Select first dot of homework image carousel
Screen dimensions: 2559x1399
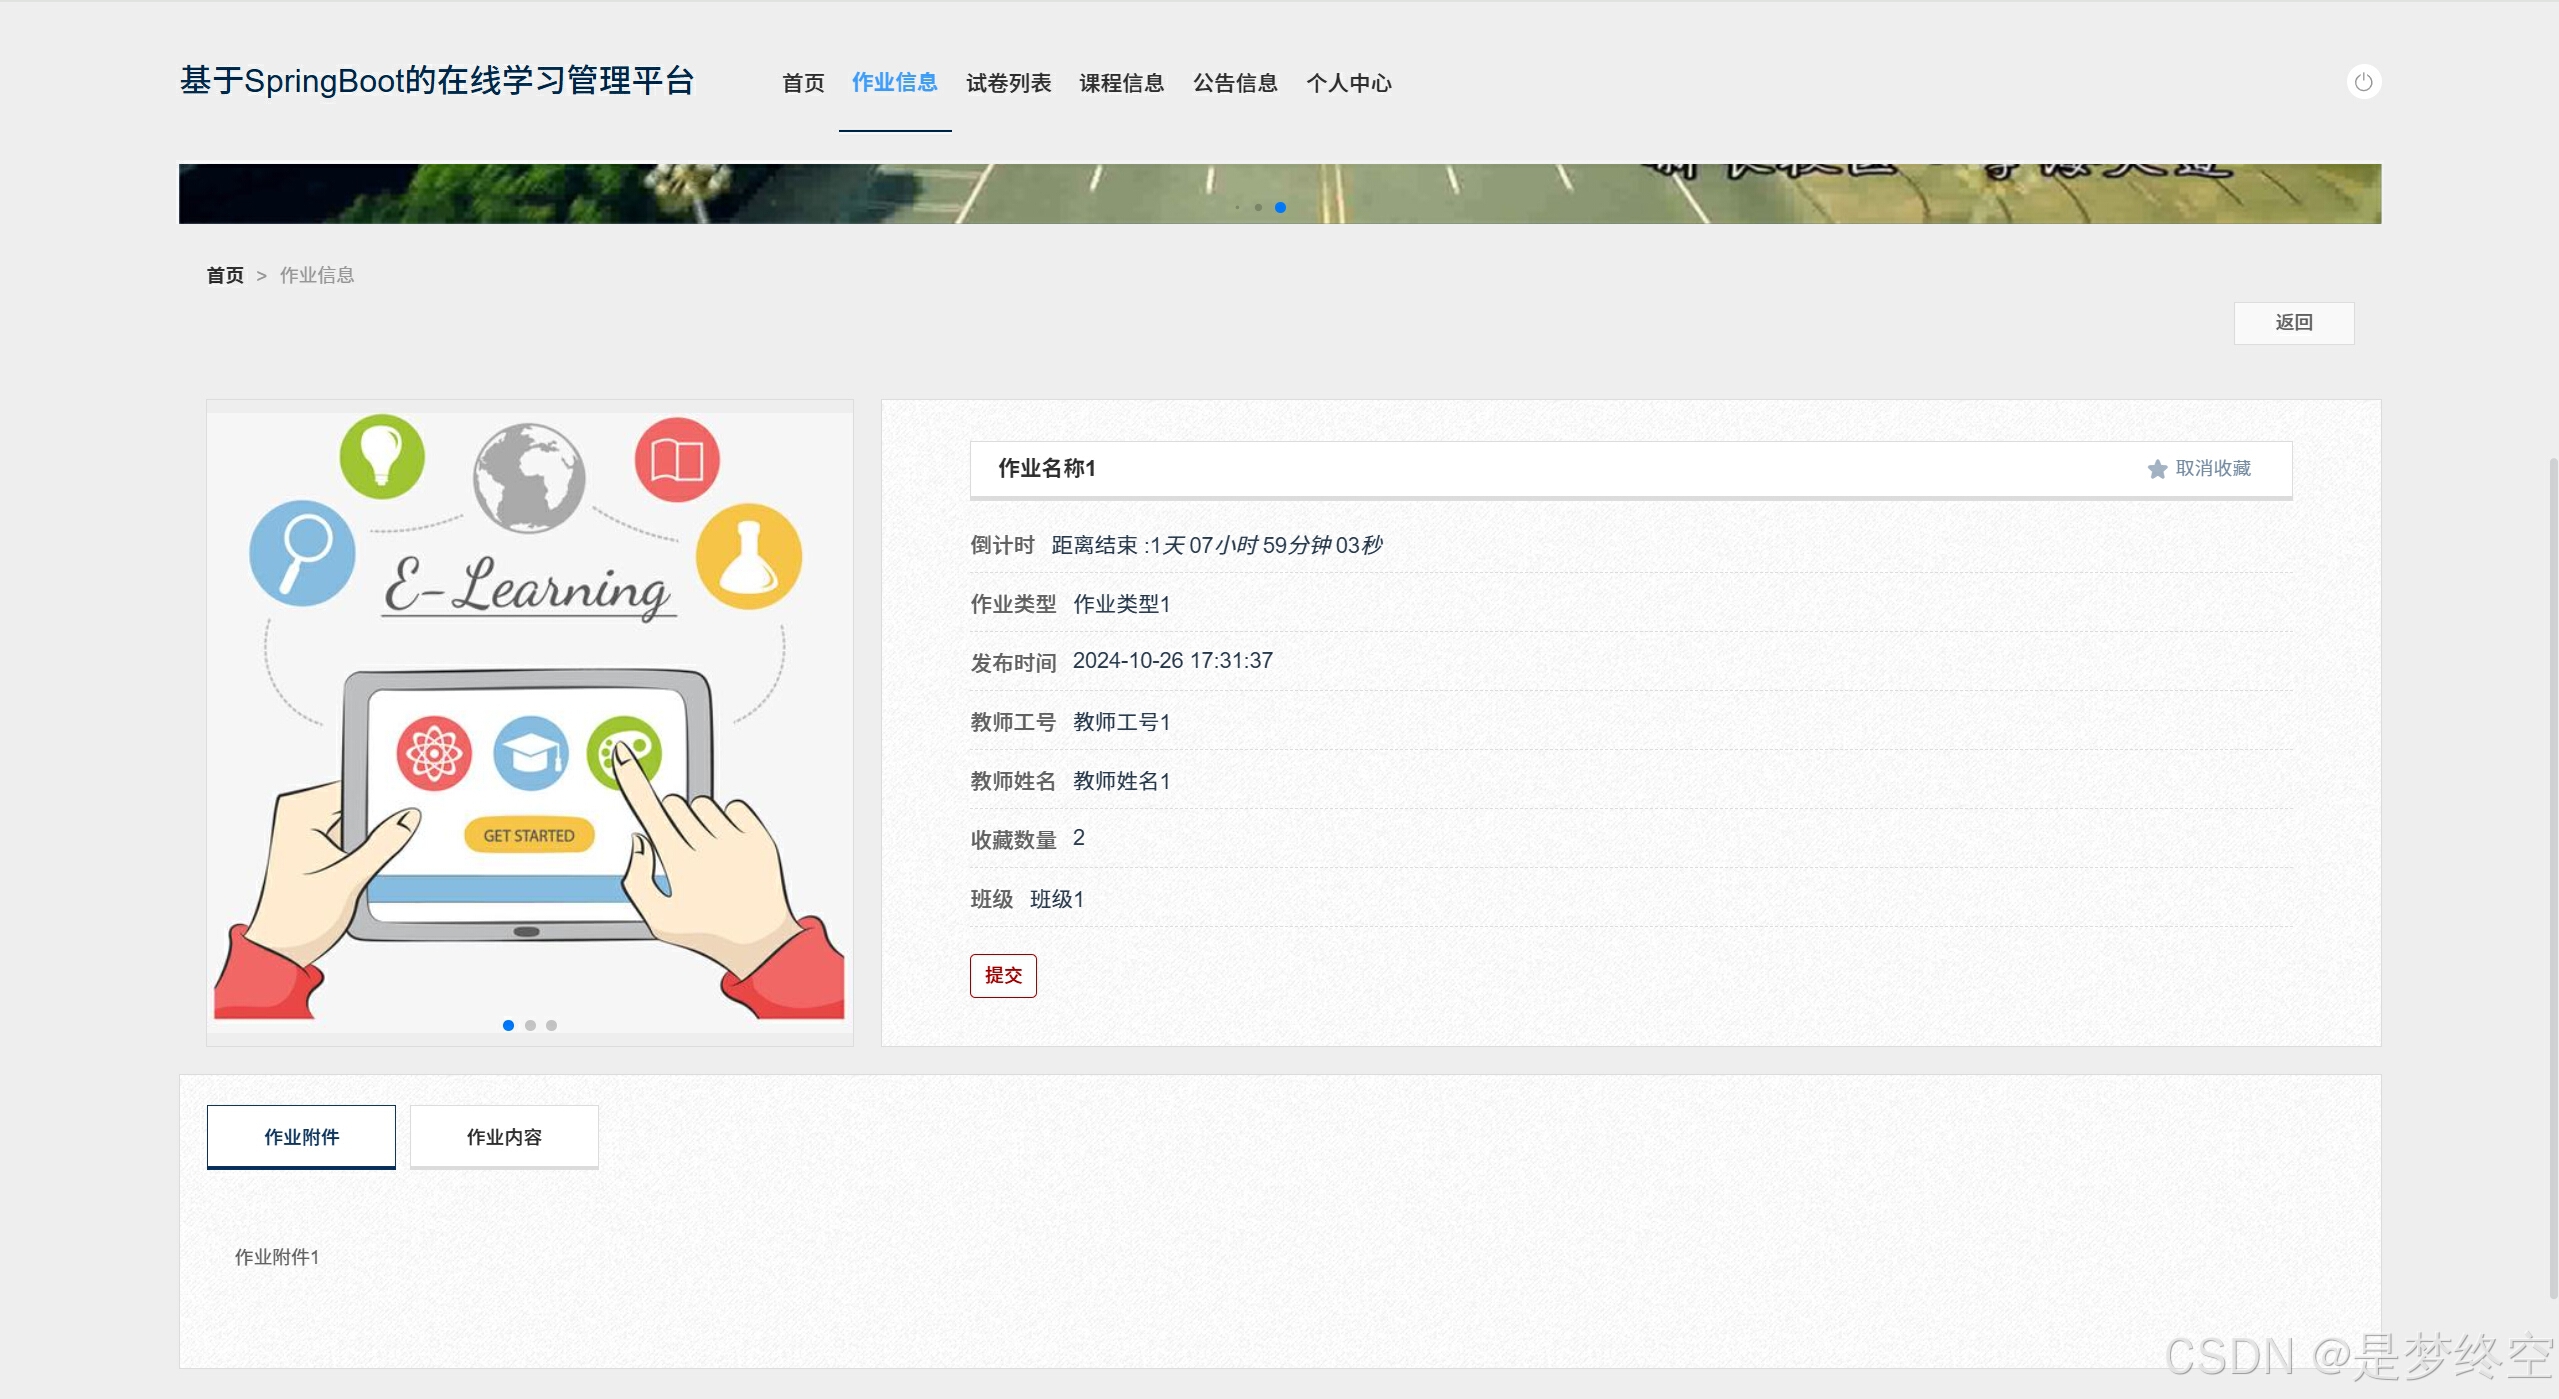[x=508, y=1025]
